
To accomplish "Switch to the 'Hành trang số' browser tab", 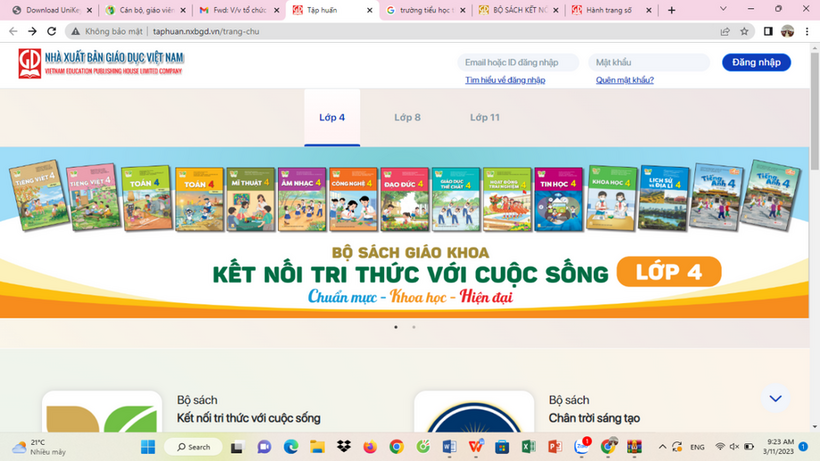I will [610, 10].
